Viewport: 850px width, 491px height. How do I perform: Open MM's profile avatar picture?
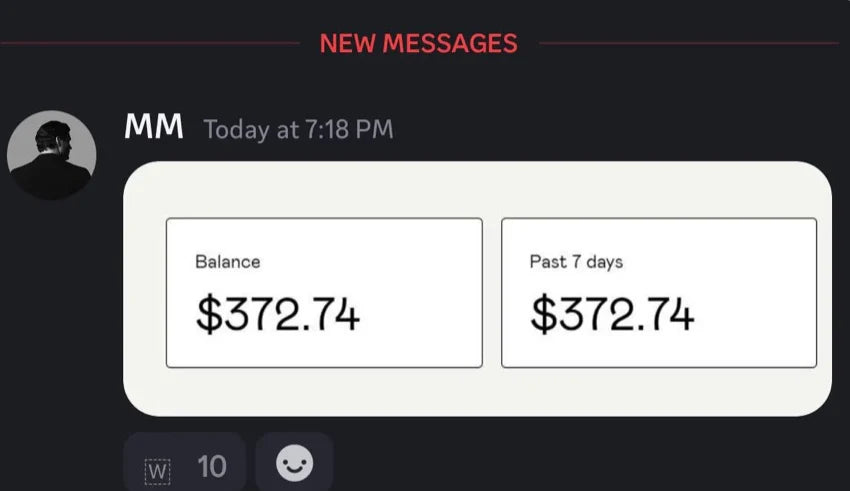tap(52, 154)
